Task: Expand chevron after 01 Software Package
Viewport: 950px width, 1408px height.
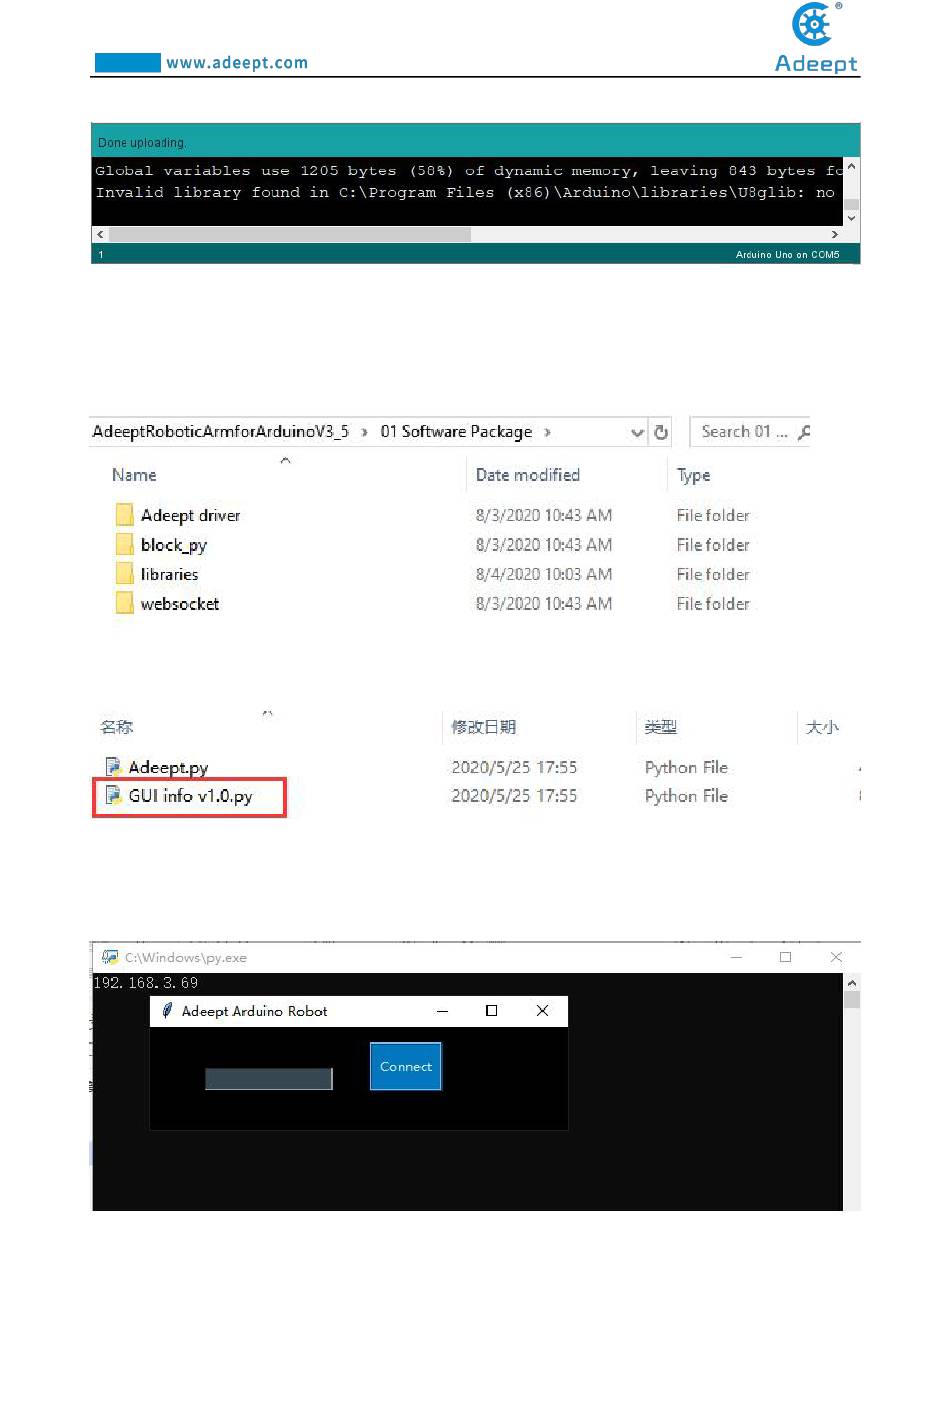Action: [x=547, y=432]
